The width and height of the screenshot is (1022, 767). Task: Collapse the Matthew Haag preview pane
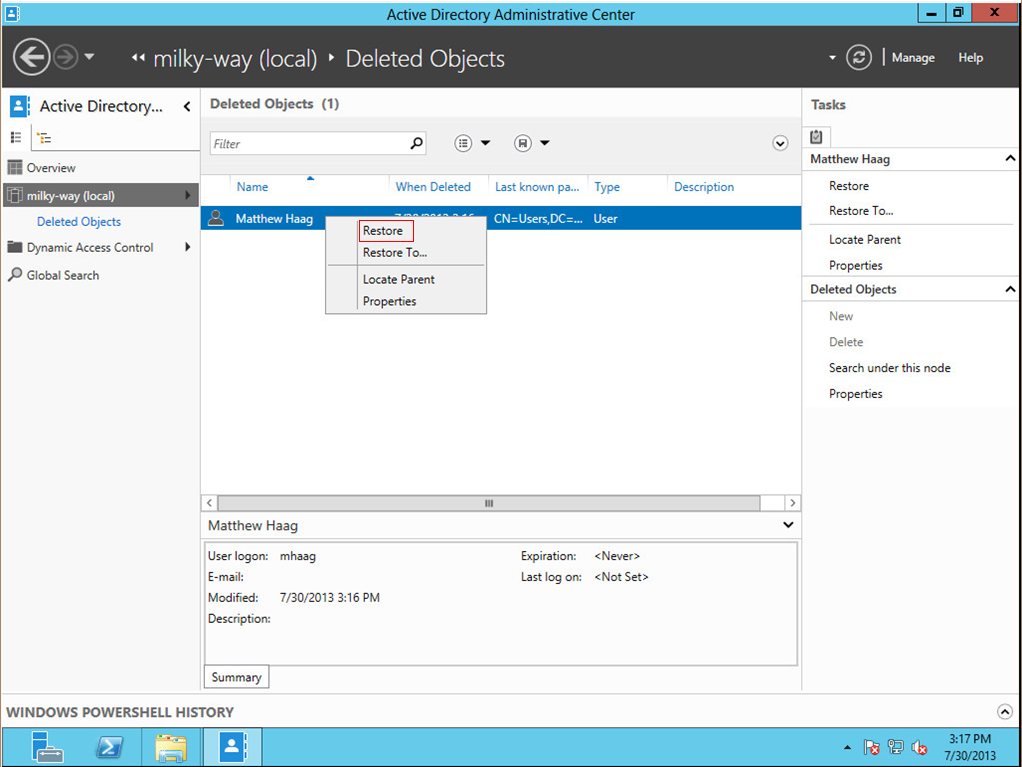(x=788, y=525)
